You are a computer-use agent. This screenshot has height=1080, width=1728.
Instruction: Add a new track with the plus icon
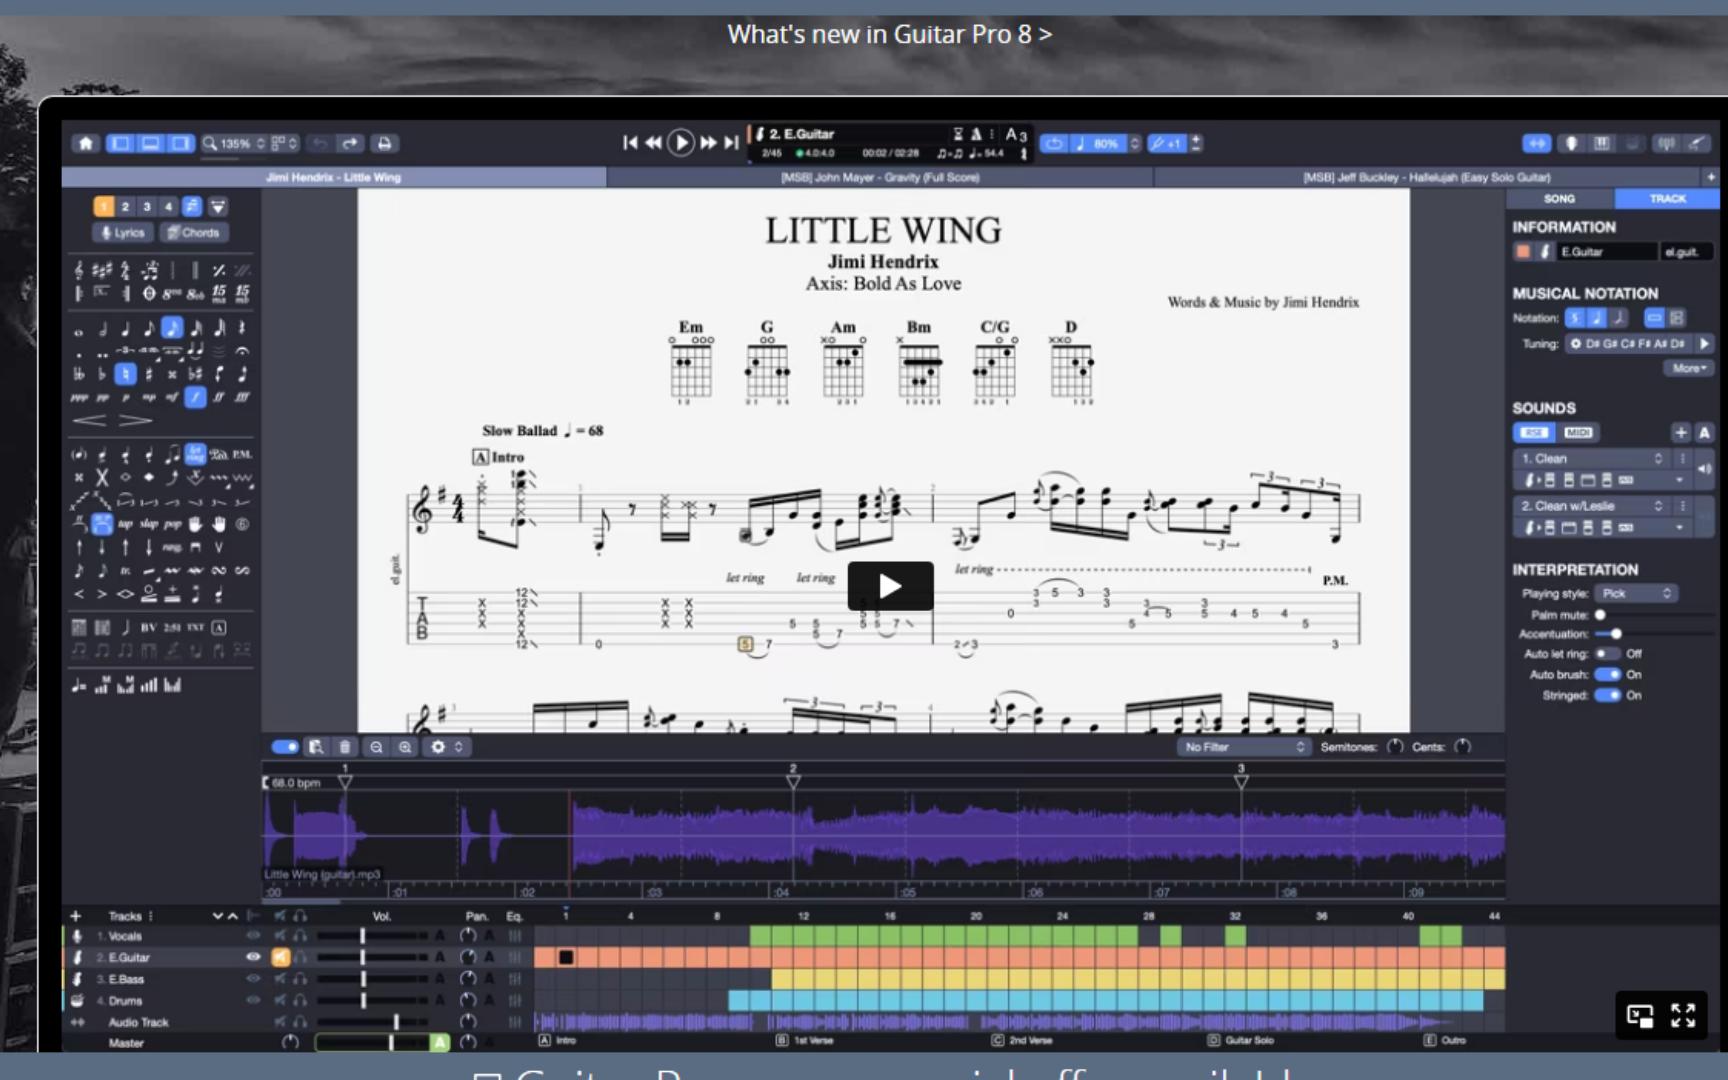75,916
